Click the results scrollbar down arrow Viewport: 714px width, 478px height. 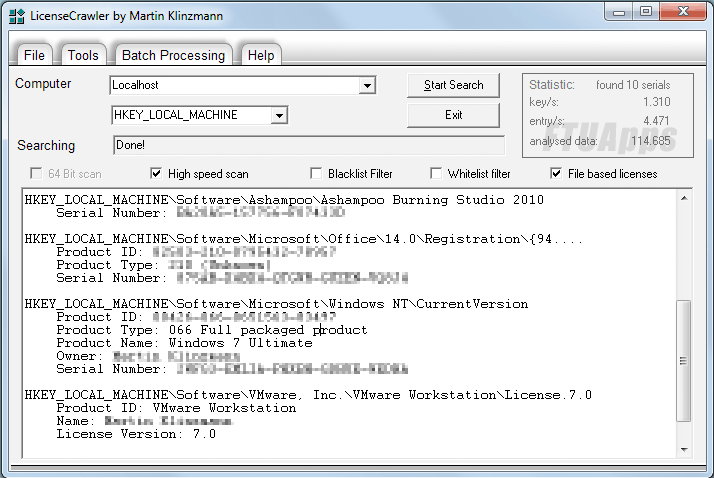684,449
